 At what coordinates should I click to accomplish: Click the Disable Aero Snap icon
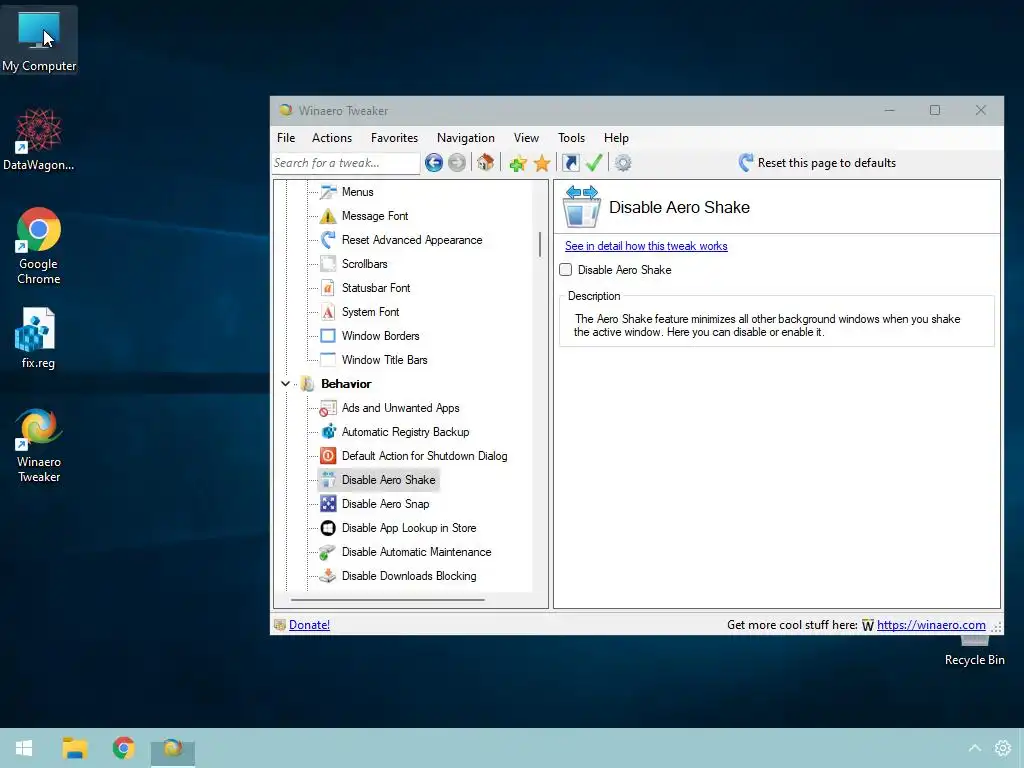(x=328, y=504)
